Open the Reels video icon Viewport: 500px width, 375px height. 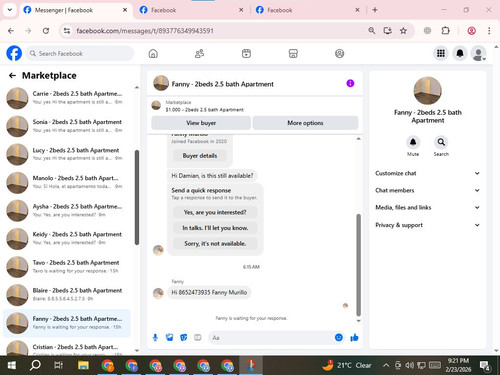[246, 53]
